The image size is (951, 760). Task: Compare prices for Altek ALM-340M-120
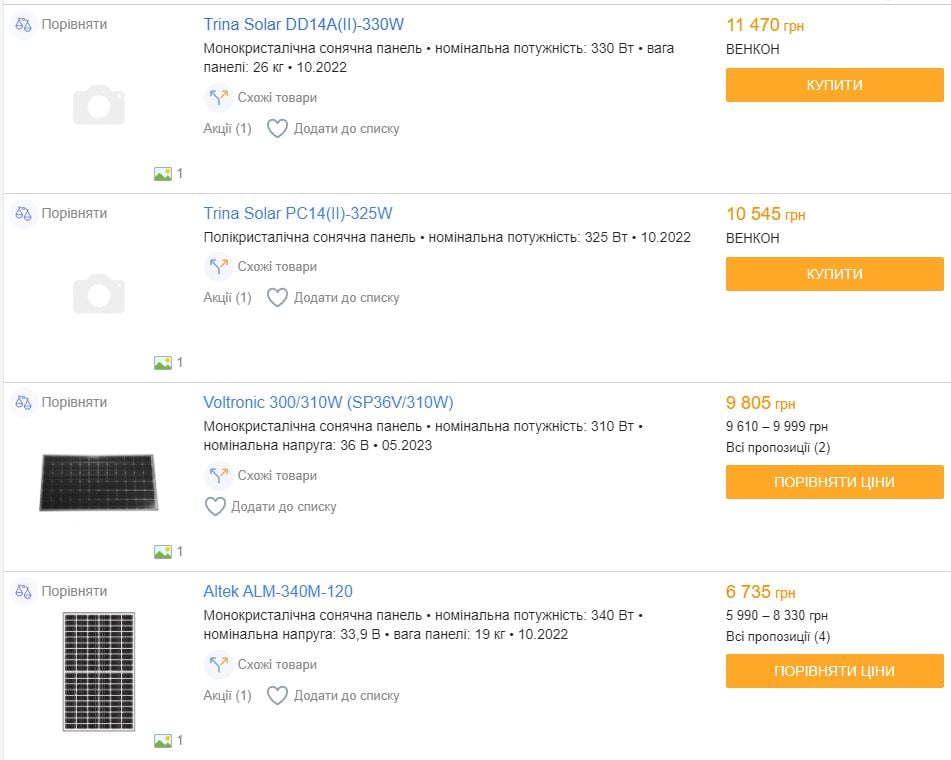(x=834, y=671)
